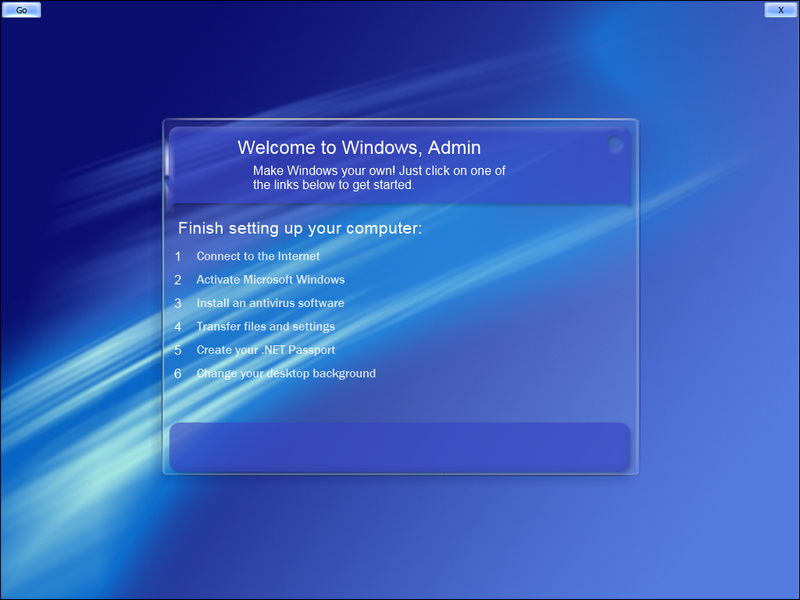The height and width of the screenshot is (600, 800).
Task: Click step number 5 in the list
Action: point(178,351)
